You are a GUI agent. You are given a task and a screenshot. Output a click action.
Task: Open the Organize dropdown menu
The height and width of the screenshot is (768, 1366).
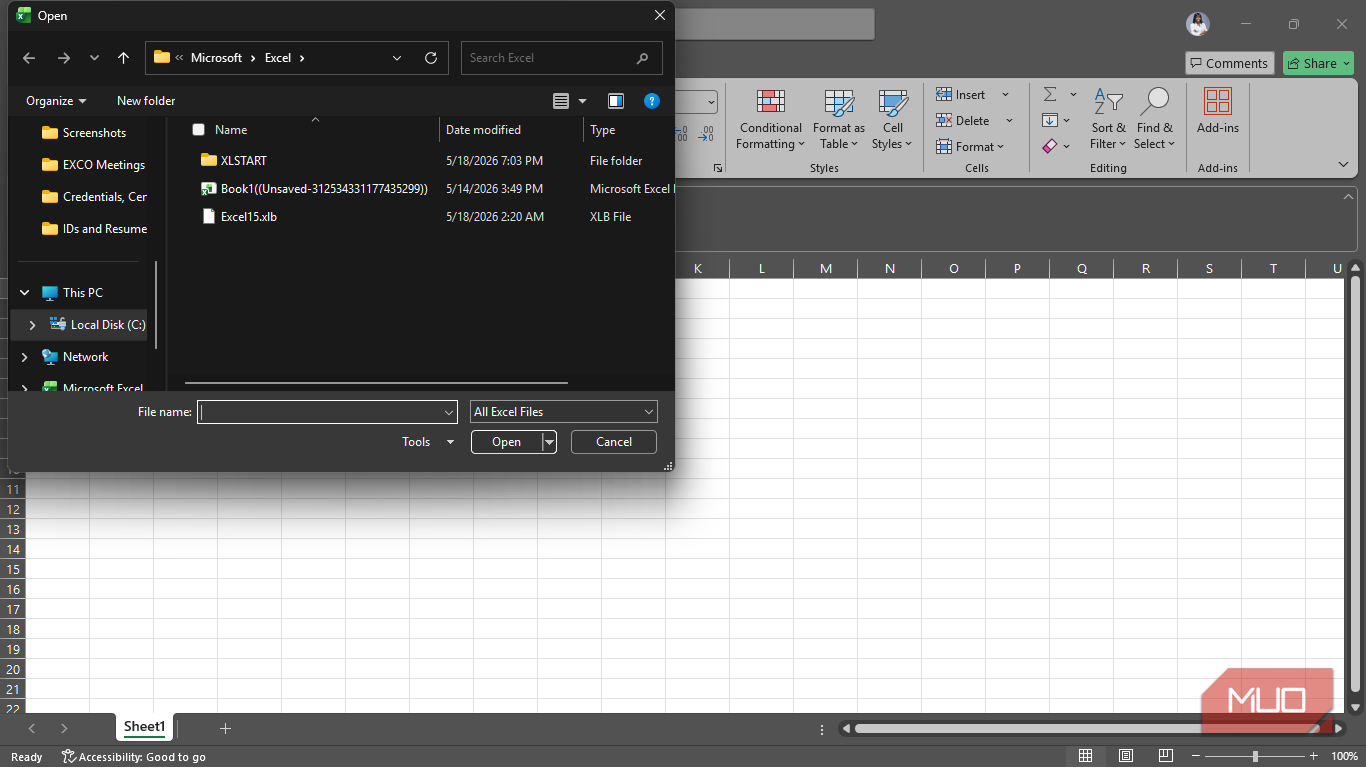(x=56, y=101)
